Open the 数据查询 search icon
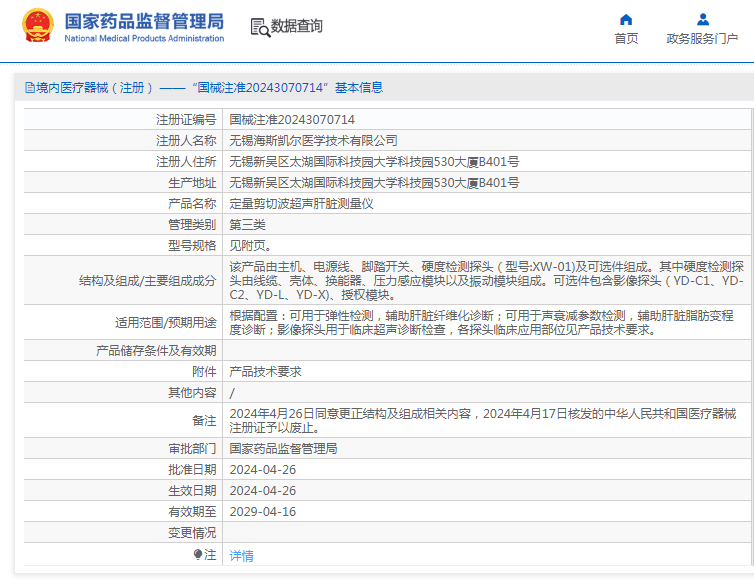Viewport: 754px width, 580px height. (260, 27)
